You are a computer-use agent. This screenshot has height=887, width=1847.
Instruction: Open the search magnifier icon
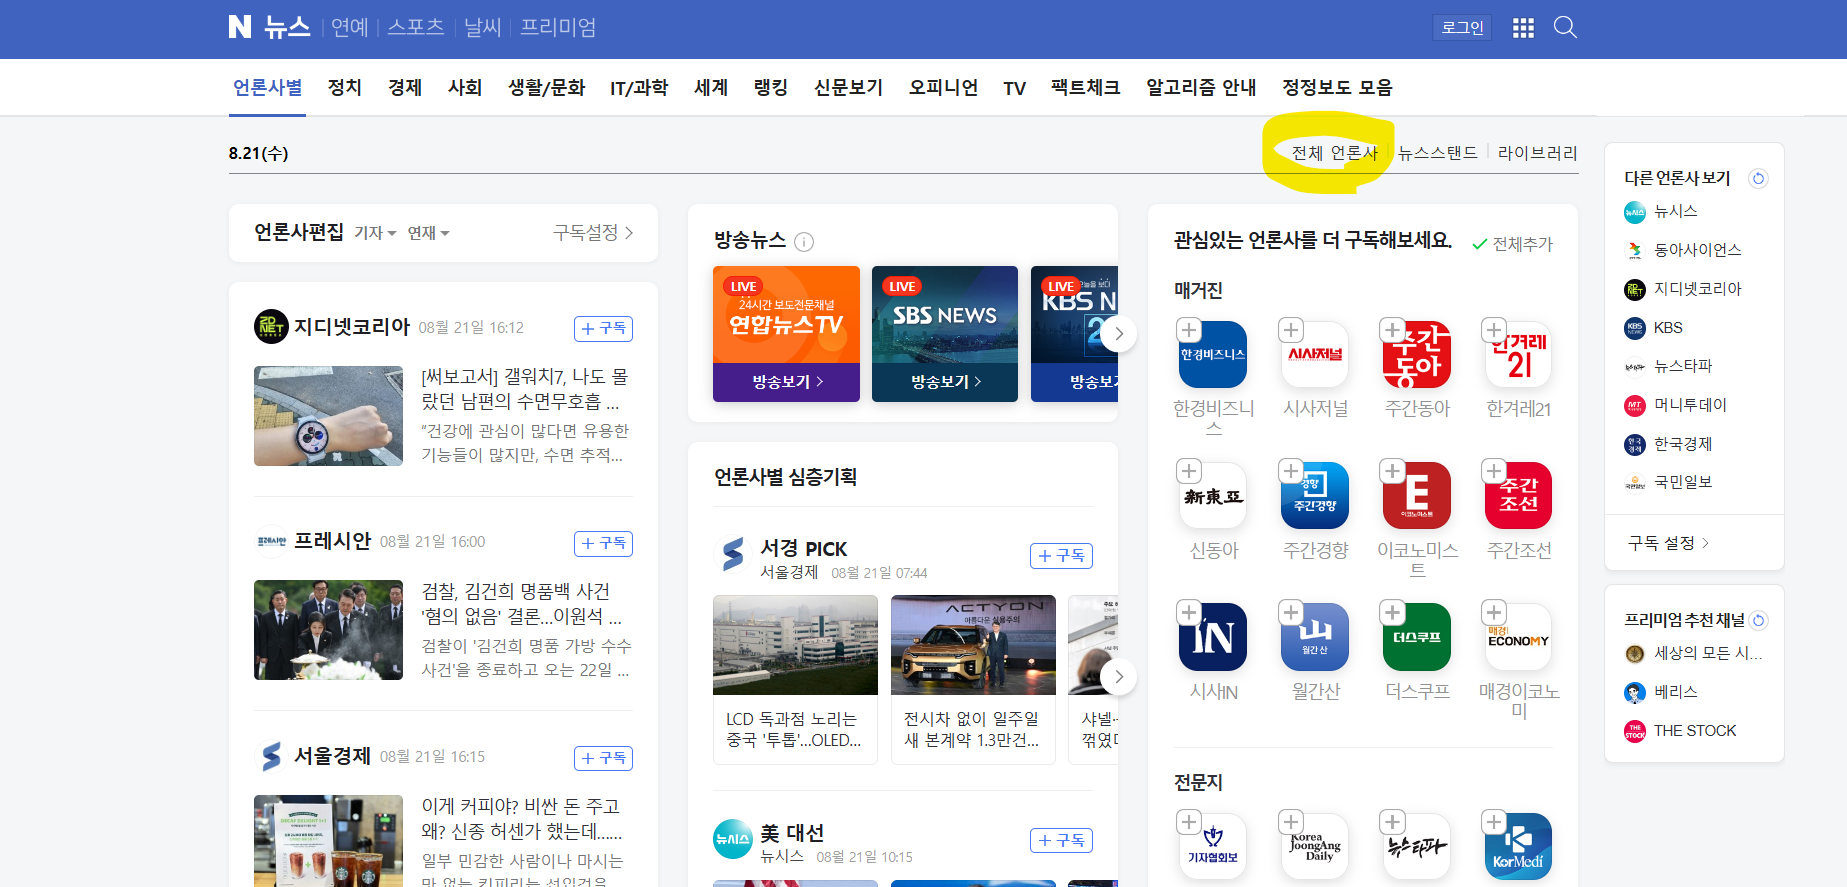[1565, 27]
